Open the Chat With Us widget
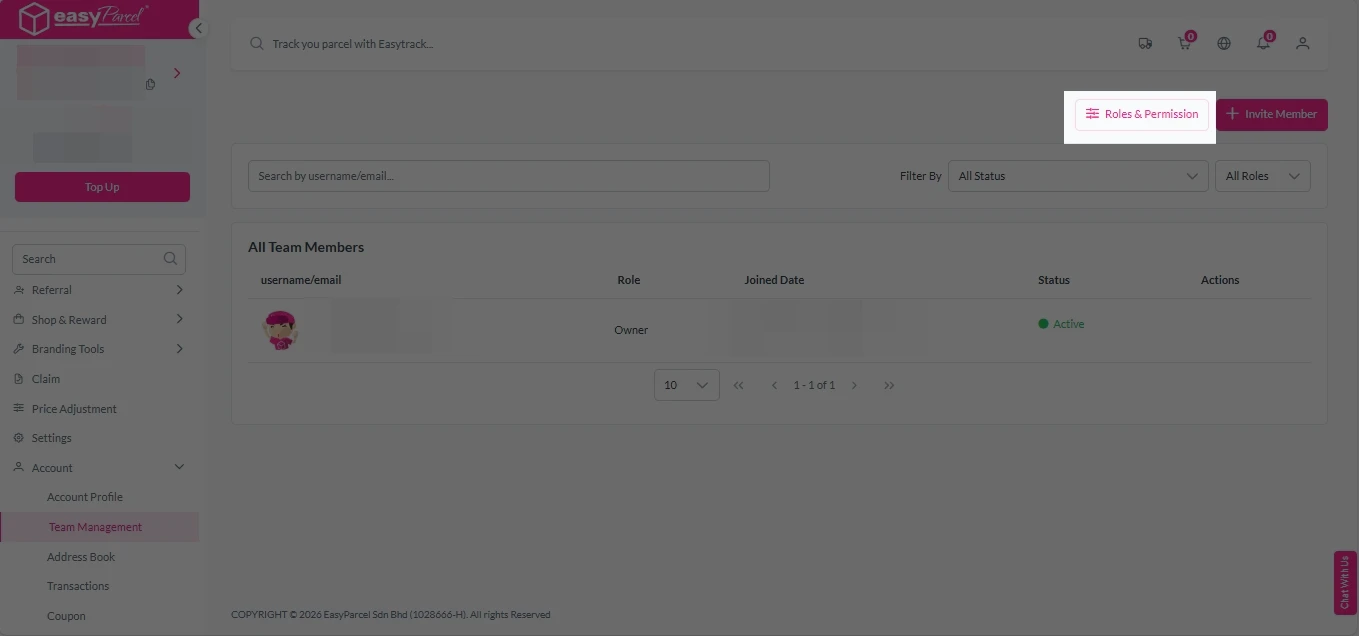This screenshot has width=1359, height=636. click(1345, 582)
